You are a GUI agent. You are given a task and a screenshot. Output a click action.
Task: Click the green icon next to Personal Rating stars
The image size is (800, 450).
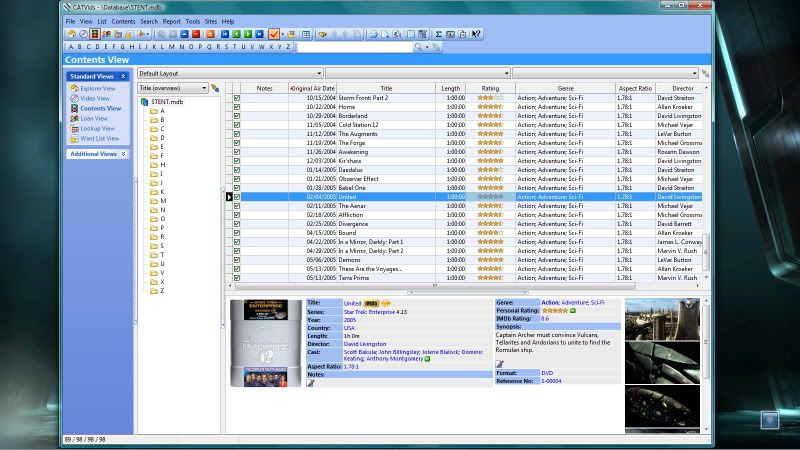click(x=572, y=310)
